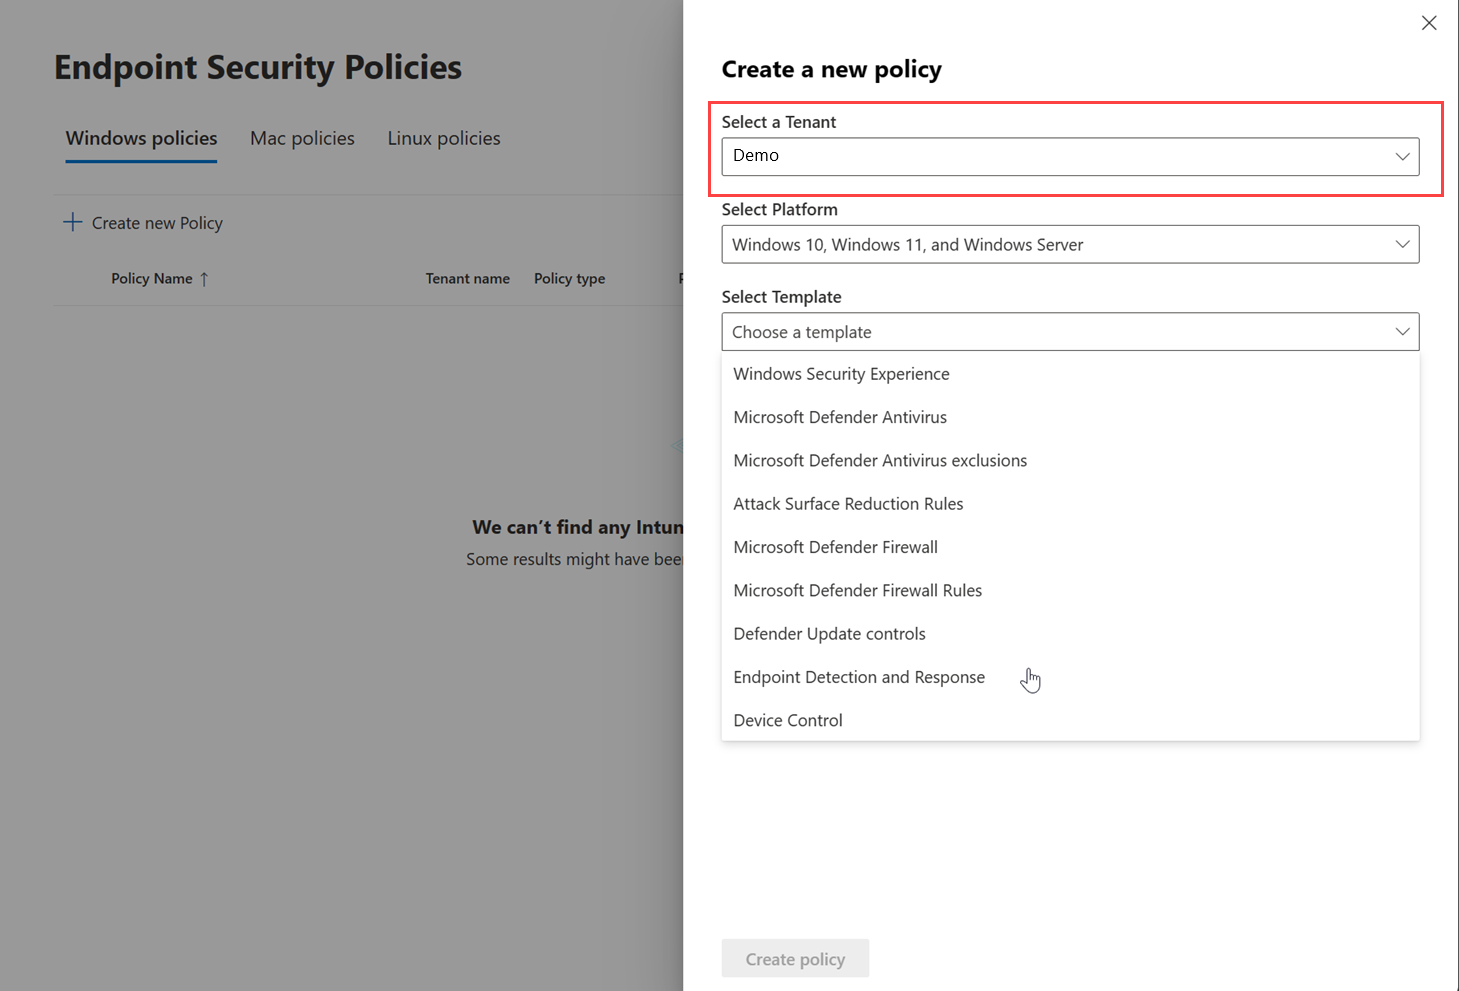Viewport: 1459px width, 991px height.
Task: Click the plus icon beside Create new Policy
Action: coord(72,222)
